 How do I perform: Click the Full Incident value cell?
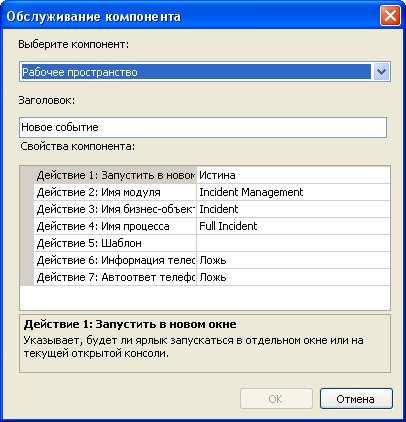pos(293,226)
